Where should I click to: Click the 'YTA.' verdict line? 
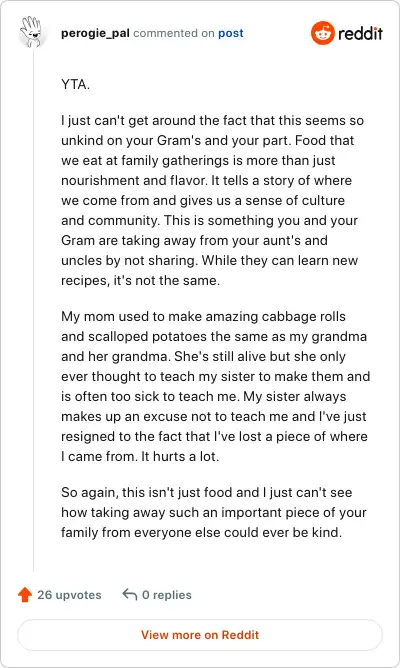75,84
